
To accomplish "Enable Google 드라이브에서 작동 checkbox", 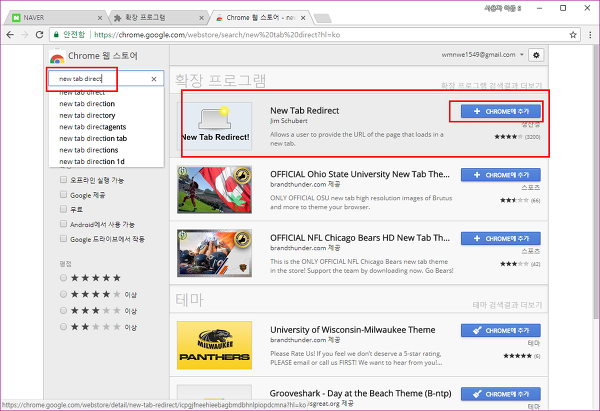I will [64, 239].
